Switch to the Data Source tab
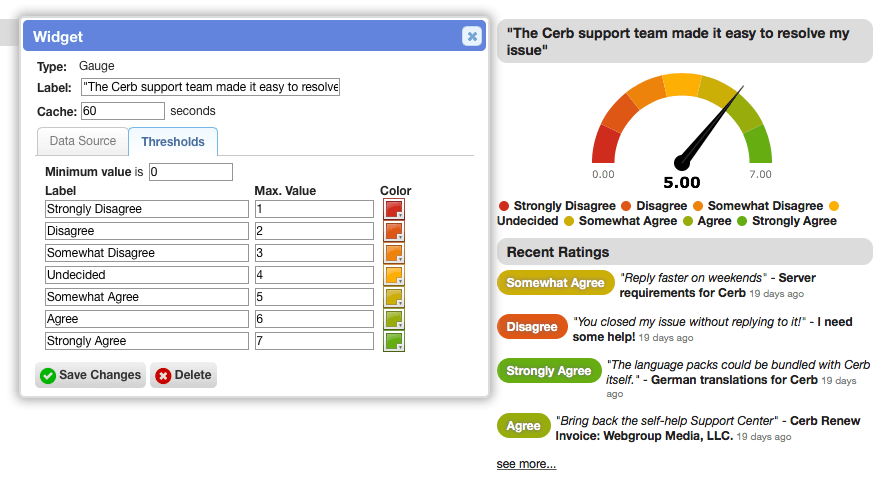This screenshot has height=489, width=889. (83, 141)
